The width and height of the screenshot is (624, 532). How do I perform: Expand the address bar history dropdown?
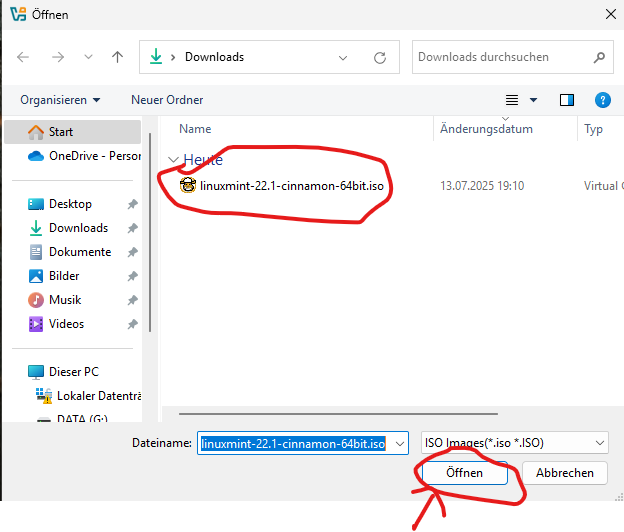coord(343,58)
